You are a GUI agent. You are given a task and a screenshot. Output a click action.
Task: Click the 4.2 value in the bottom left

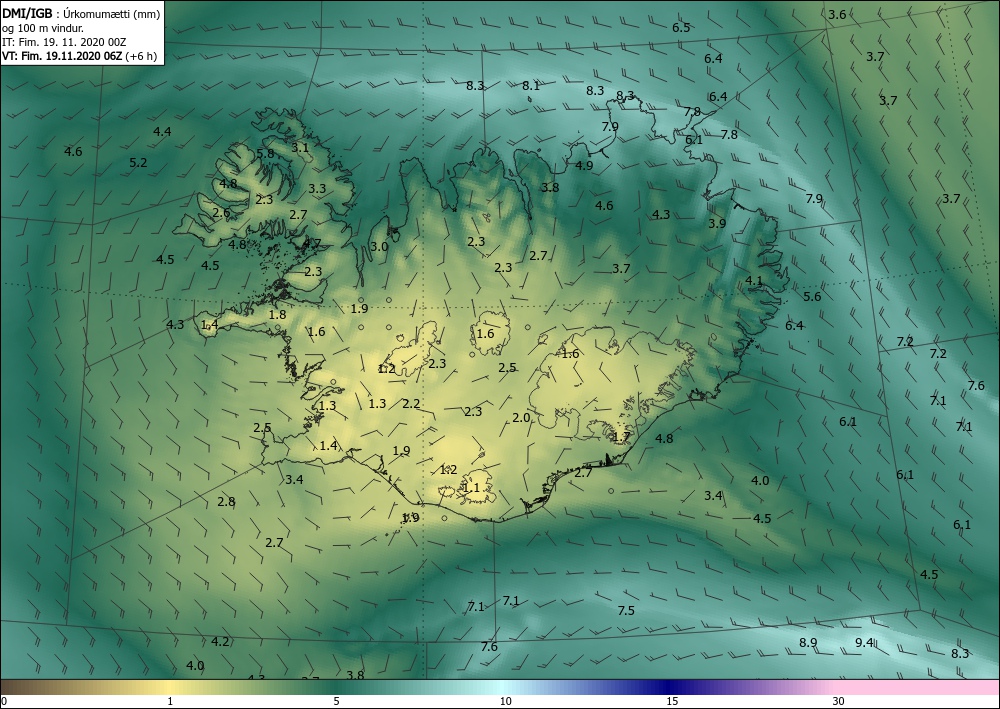pos(220,642)
